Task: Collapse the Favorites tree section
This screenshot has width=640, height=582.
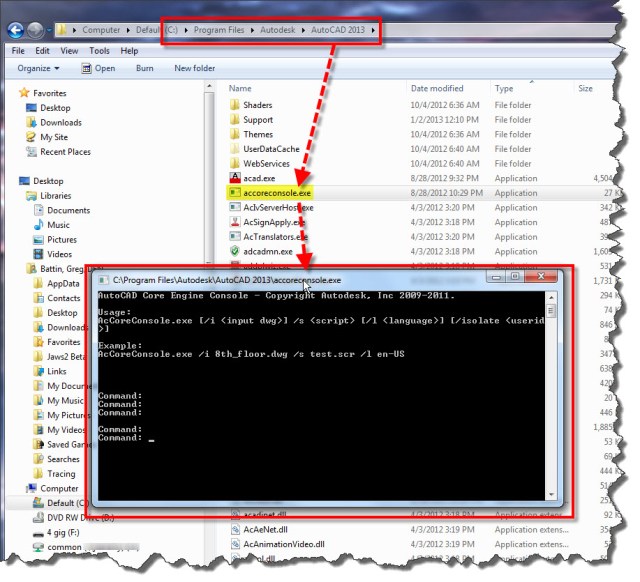Action: tap(11, 93)
